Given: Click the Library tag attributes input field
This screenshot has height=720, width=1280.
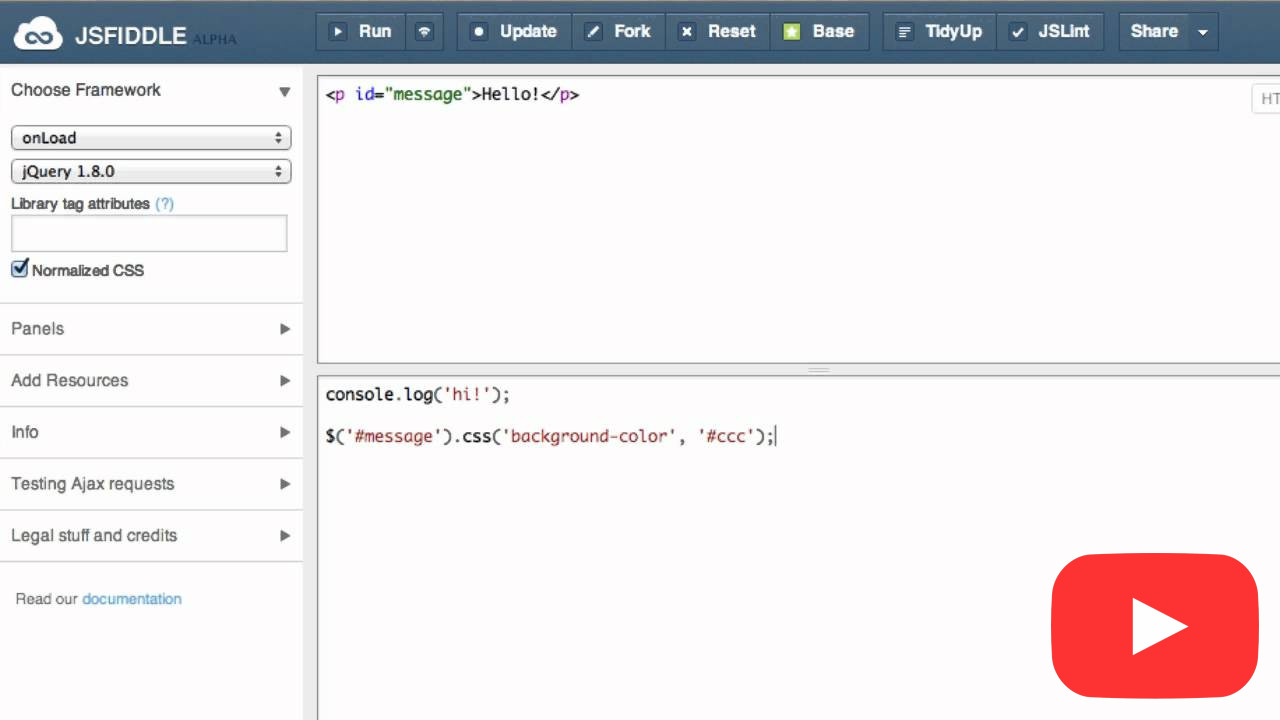Looking at the screenshot, I should pos(149,233).
